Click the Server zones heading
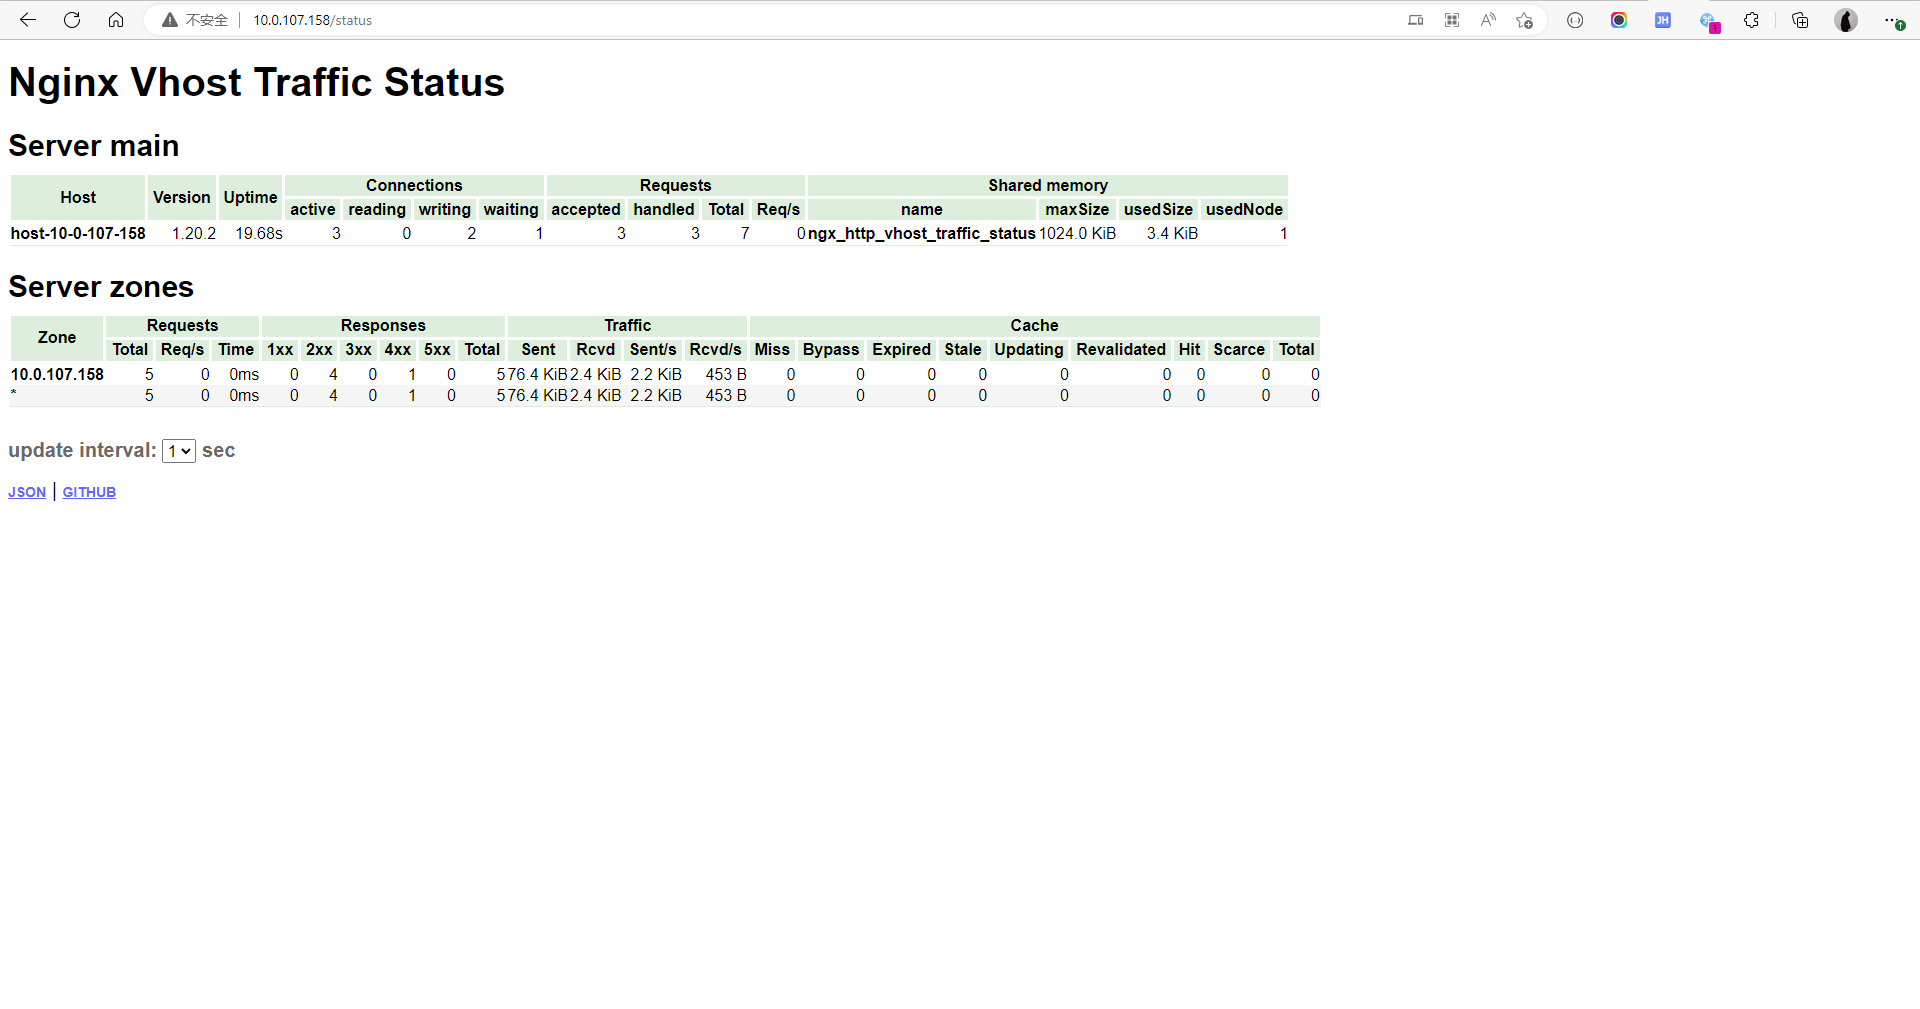Image resolution: width=1920 pixels, height=1009 pixels. coord(100,287)
